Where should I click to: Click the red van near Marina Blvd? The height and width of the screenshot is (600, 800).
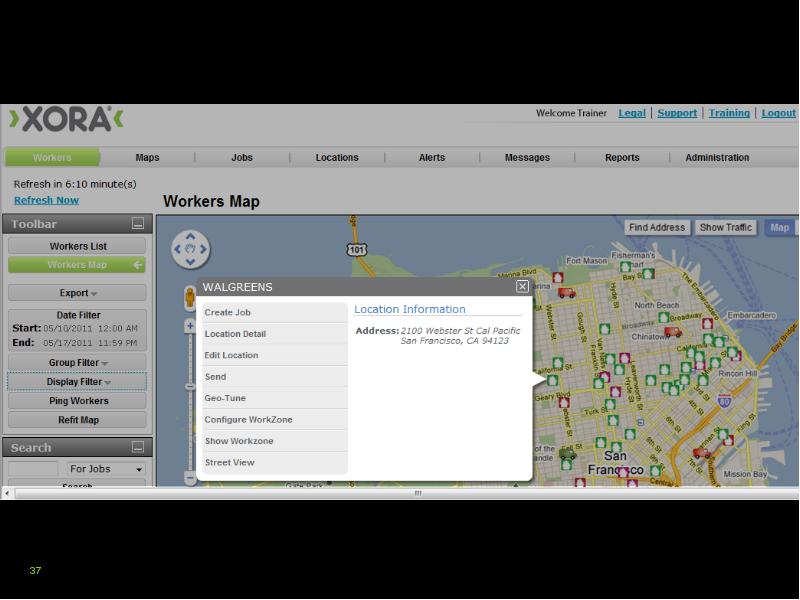point(566,293)
